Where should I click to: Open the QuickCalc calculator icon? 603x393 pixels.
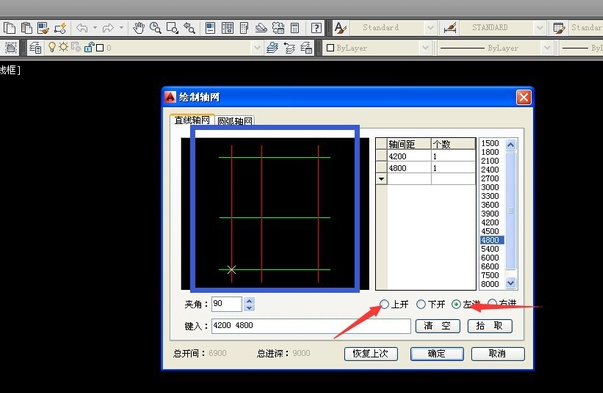[295, 28]
